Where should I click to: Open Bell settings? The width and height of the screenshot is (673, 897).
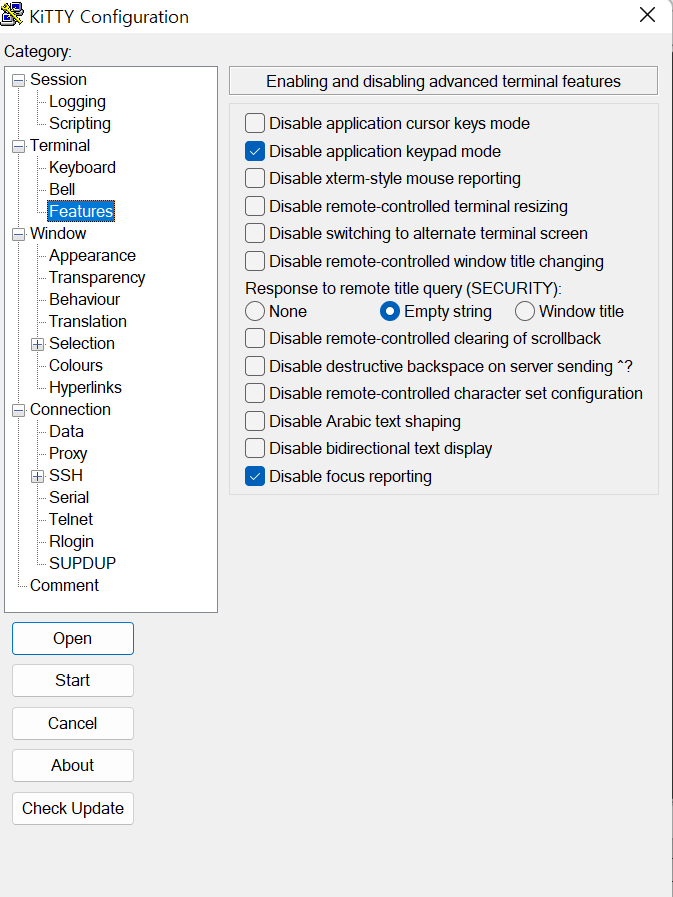tap(62, 189)
